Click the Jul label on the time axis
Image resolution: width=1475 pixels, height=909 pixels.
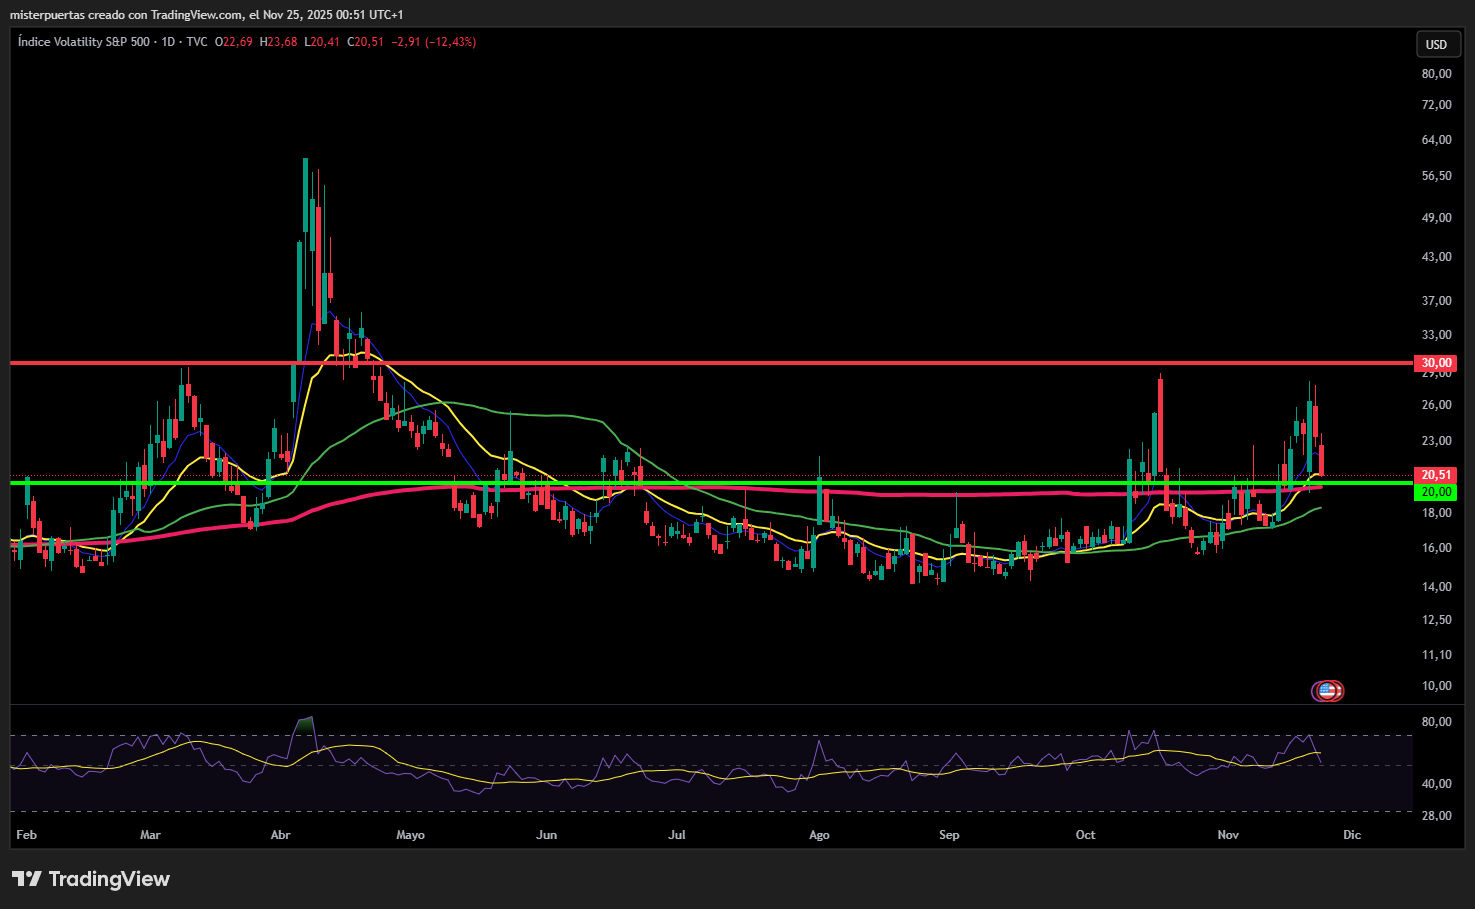coord(677,835)
